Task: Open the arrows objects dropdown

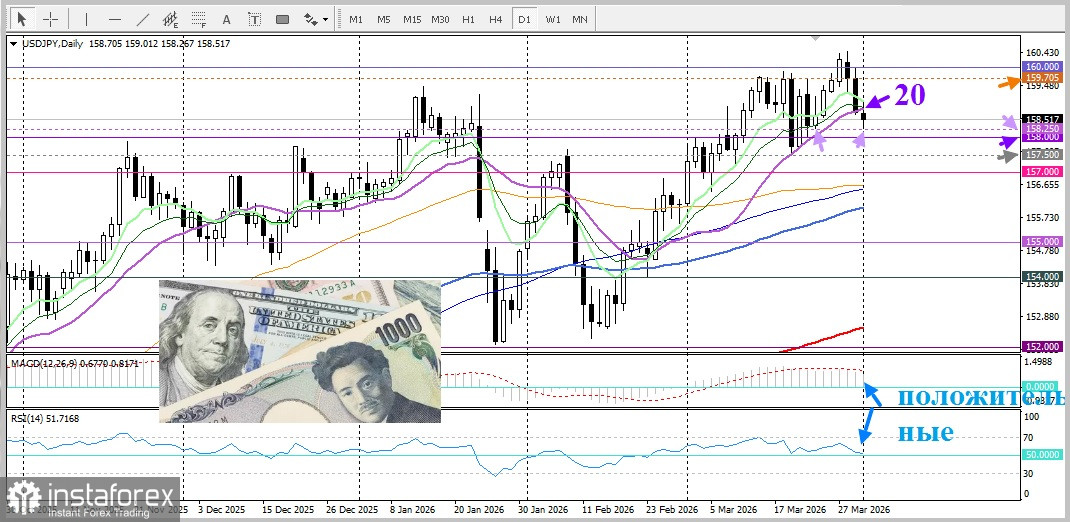Action: [x=315, y=19]
